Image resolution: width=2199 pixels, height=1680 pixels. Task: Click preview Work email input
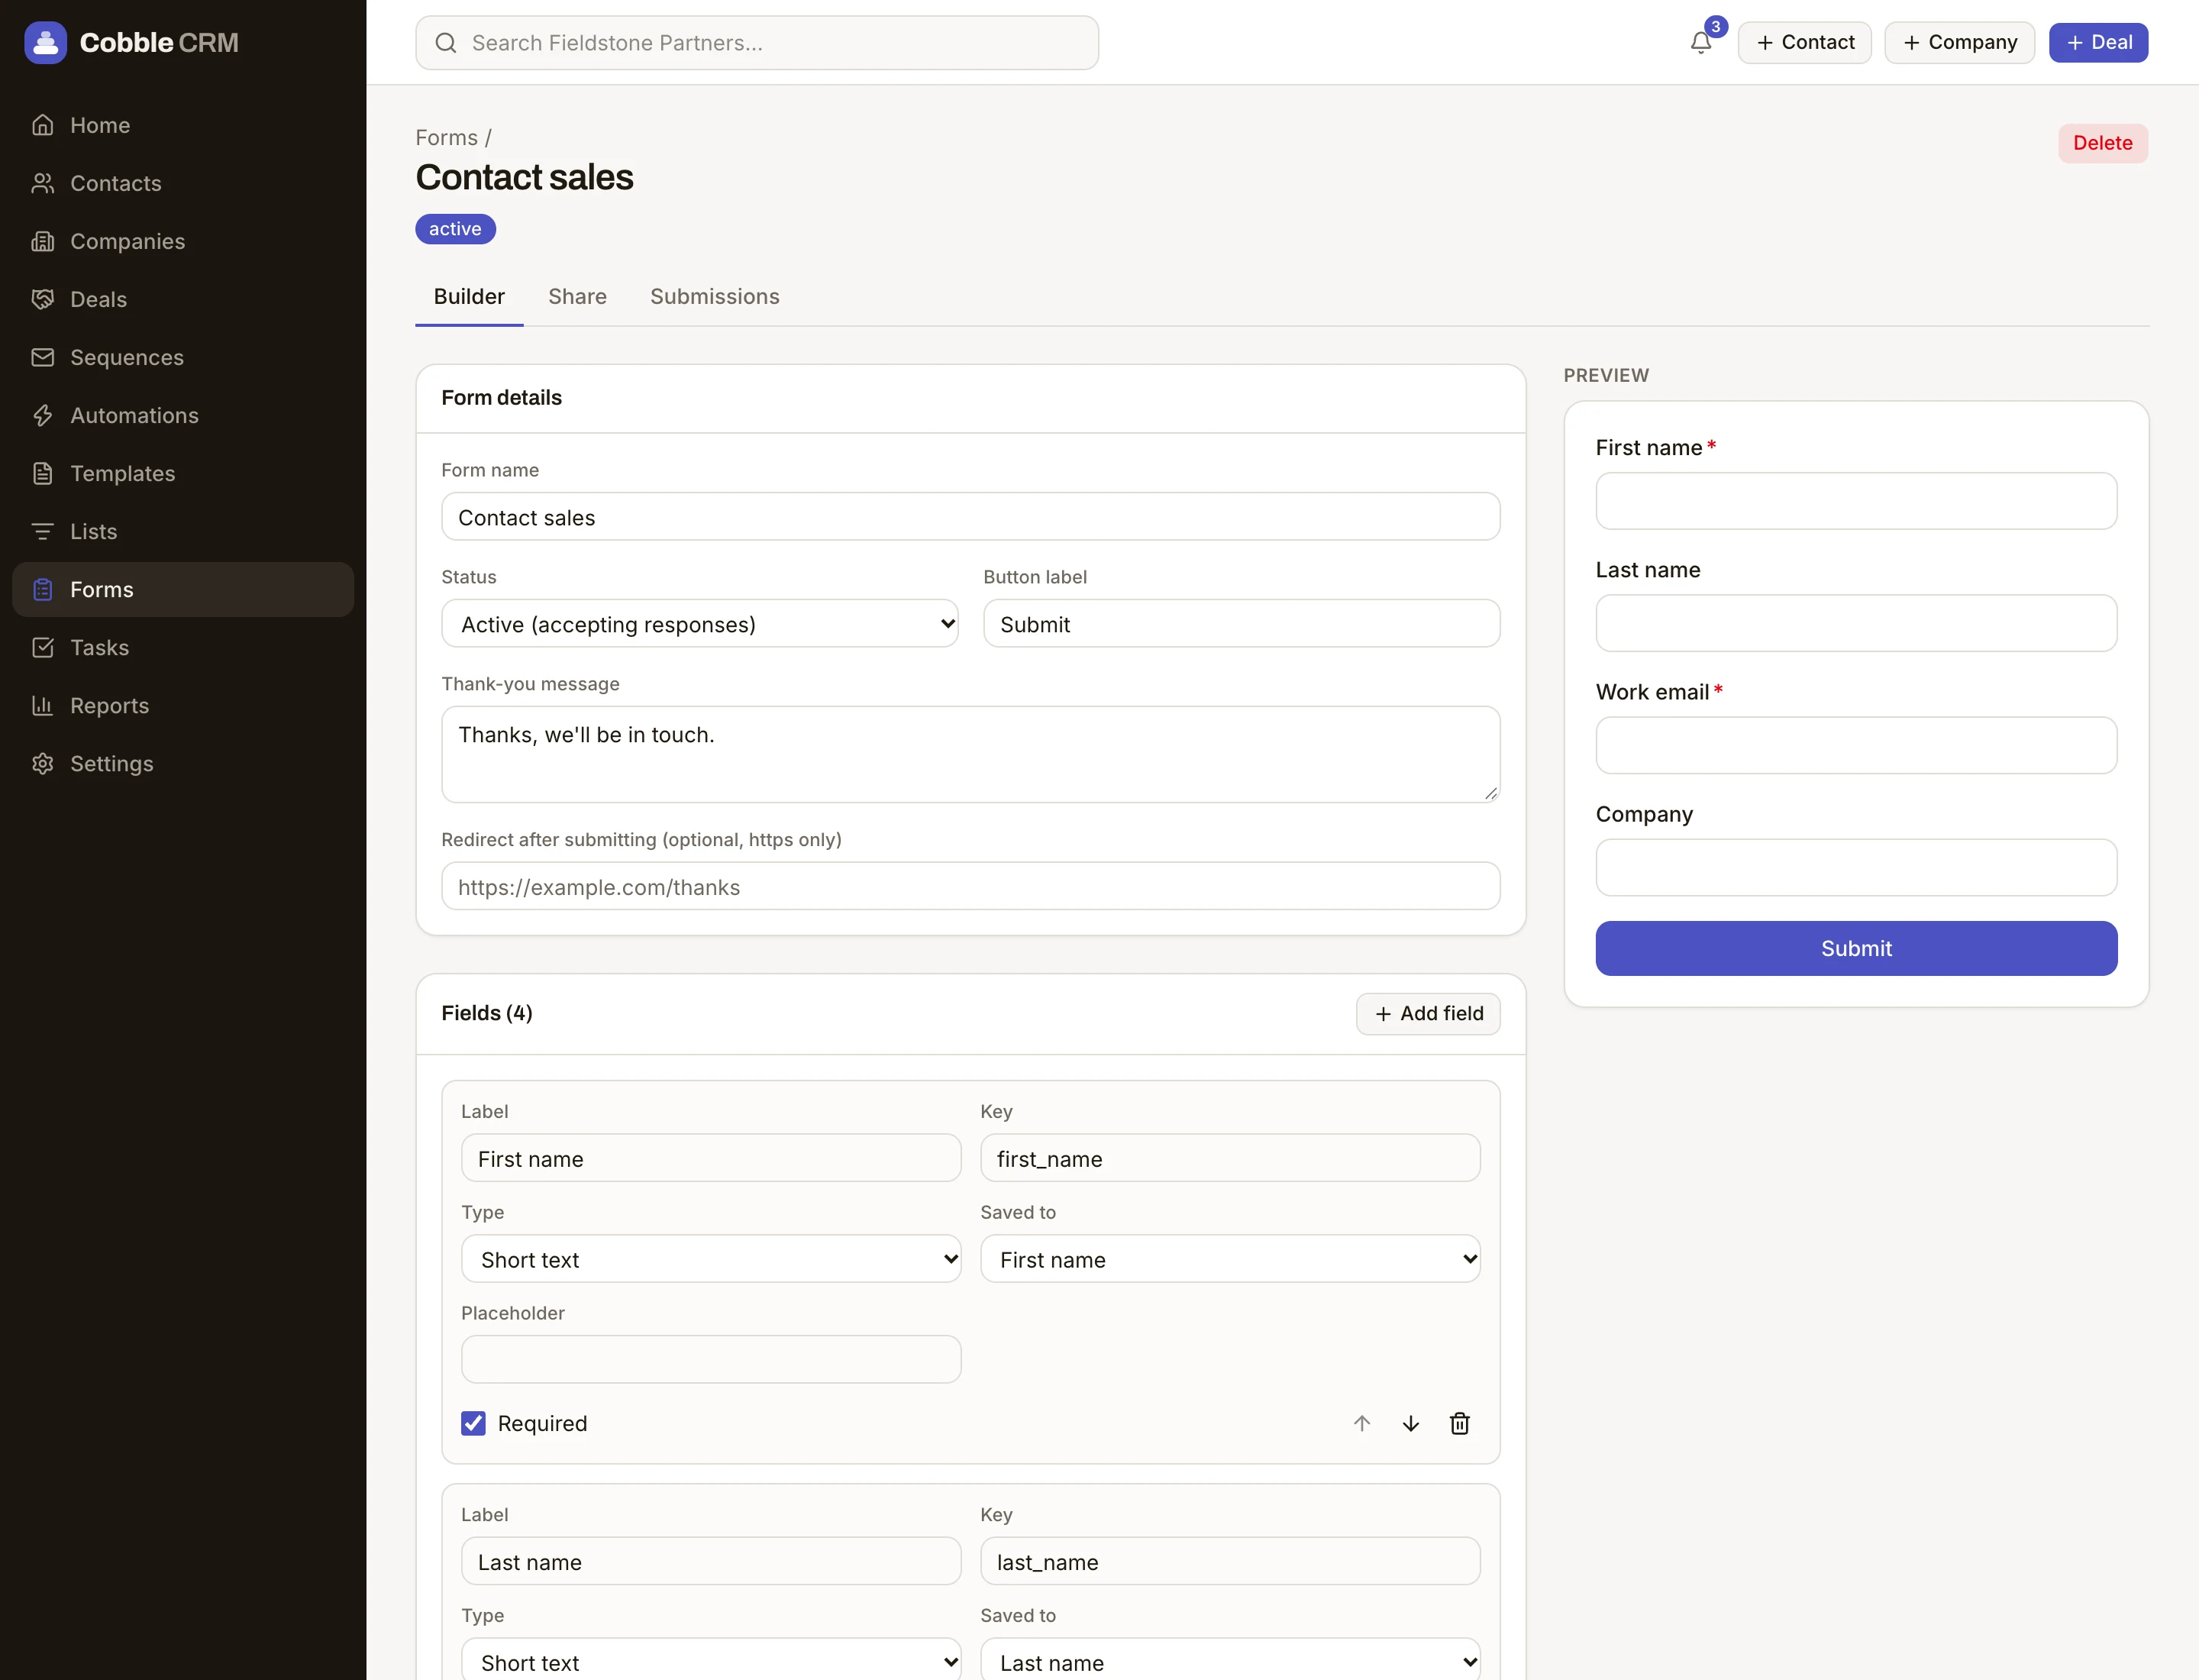pos(1856,745)
